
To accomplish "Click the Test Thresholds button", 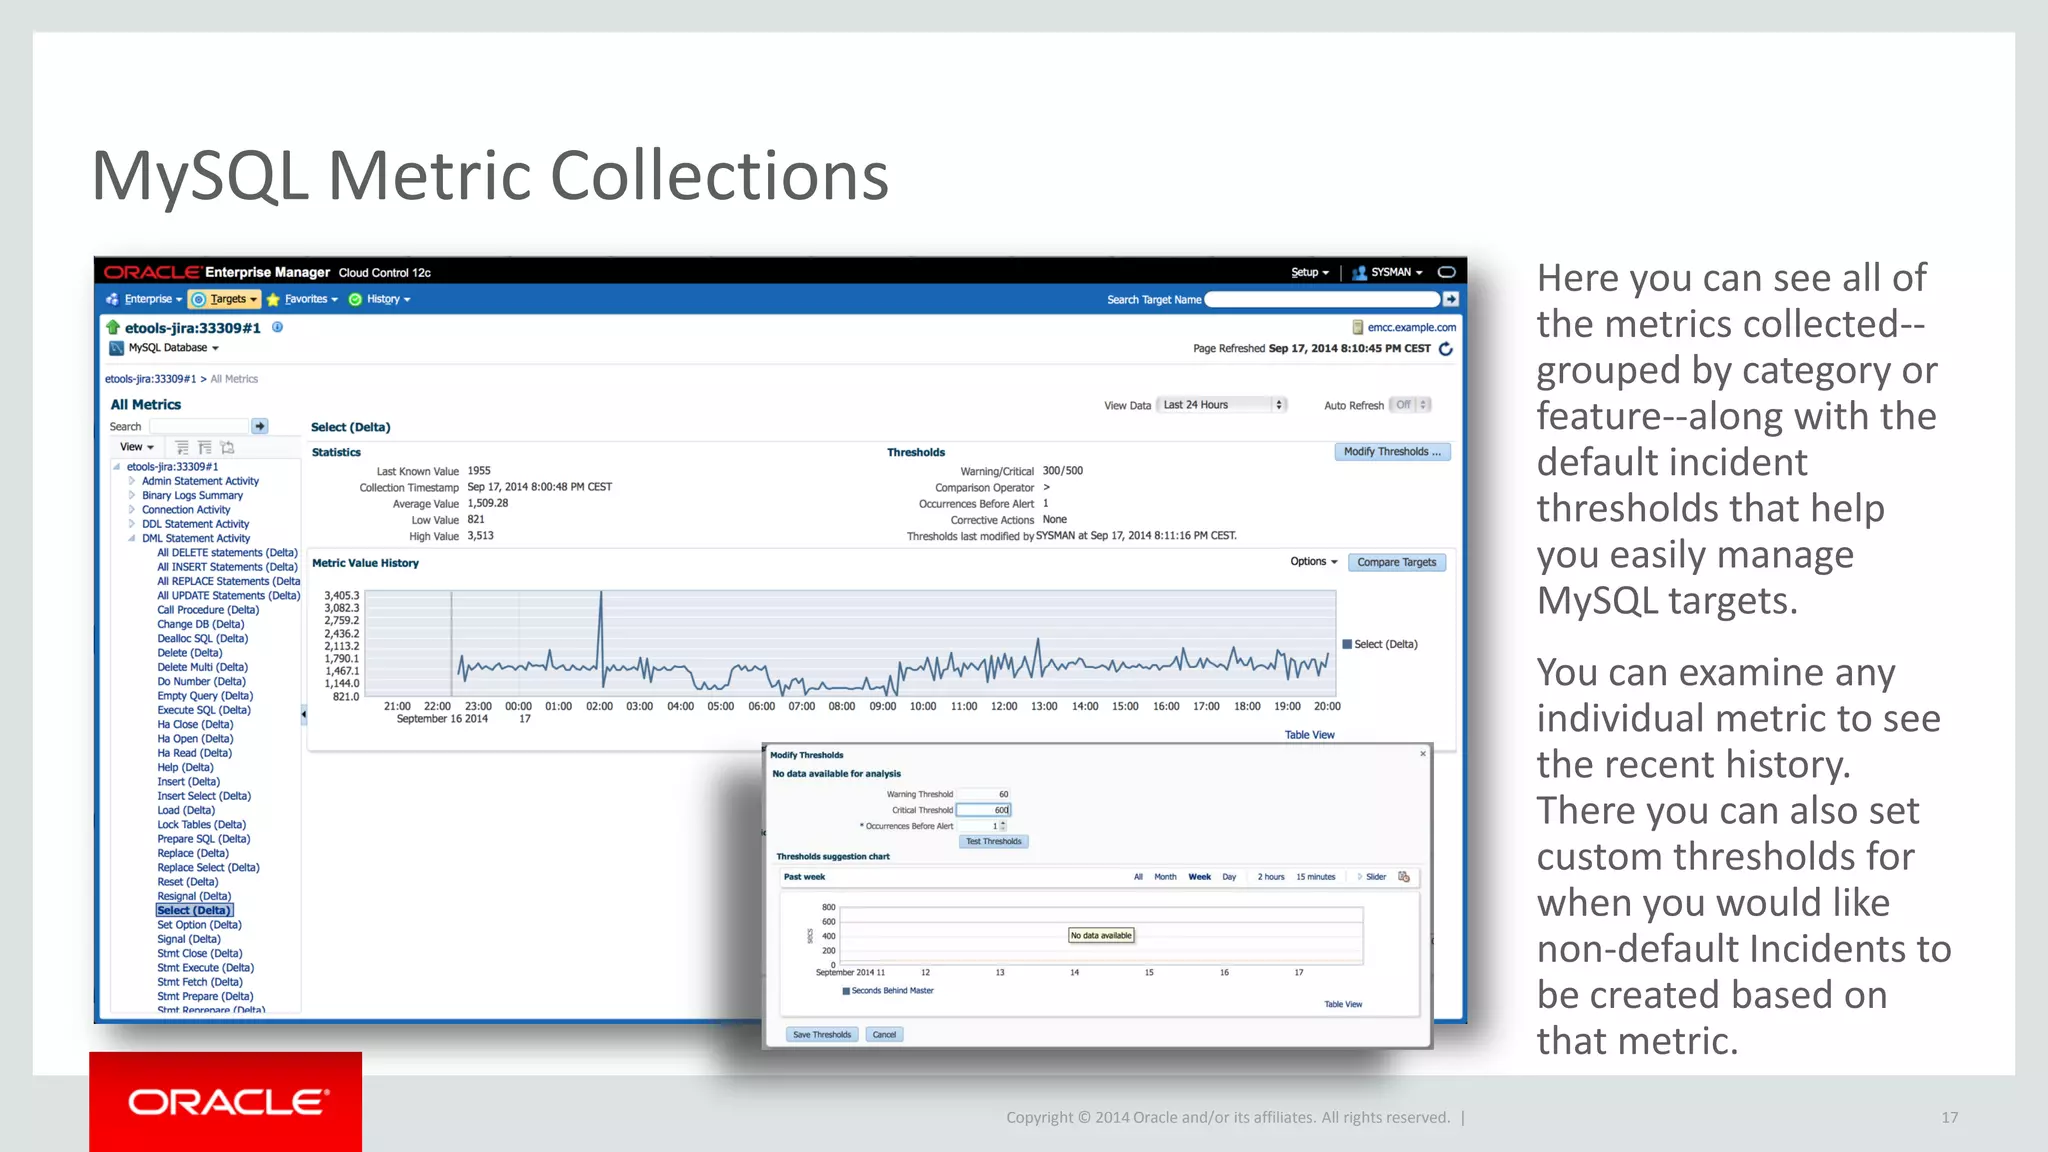I will click(x=994, y=842).
